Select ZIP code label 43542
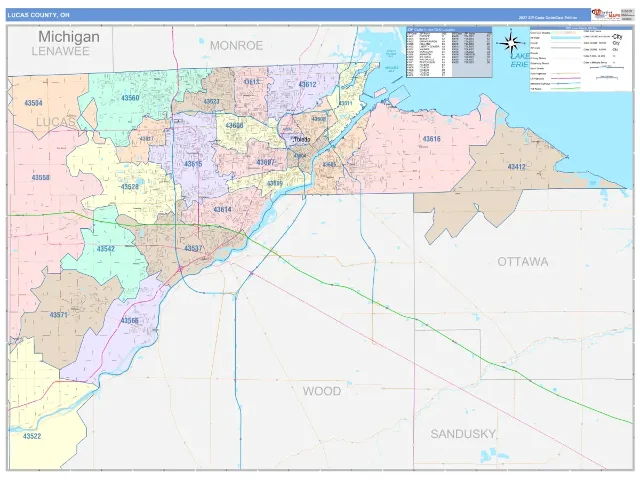Image resolution: width=640 pixels, height=480 pixels. click(106, 249)
